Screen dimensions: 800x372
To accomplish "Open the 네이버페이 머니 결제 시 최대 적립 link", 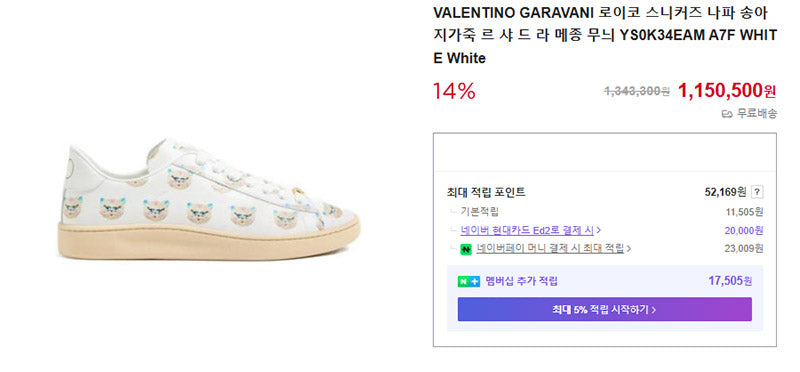I will click(x=550, y=249).
